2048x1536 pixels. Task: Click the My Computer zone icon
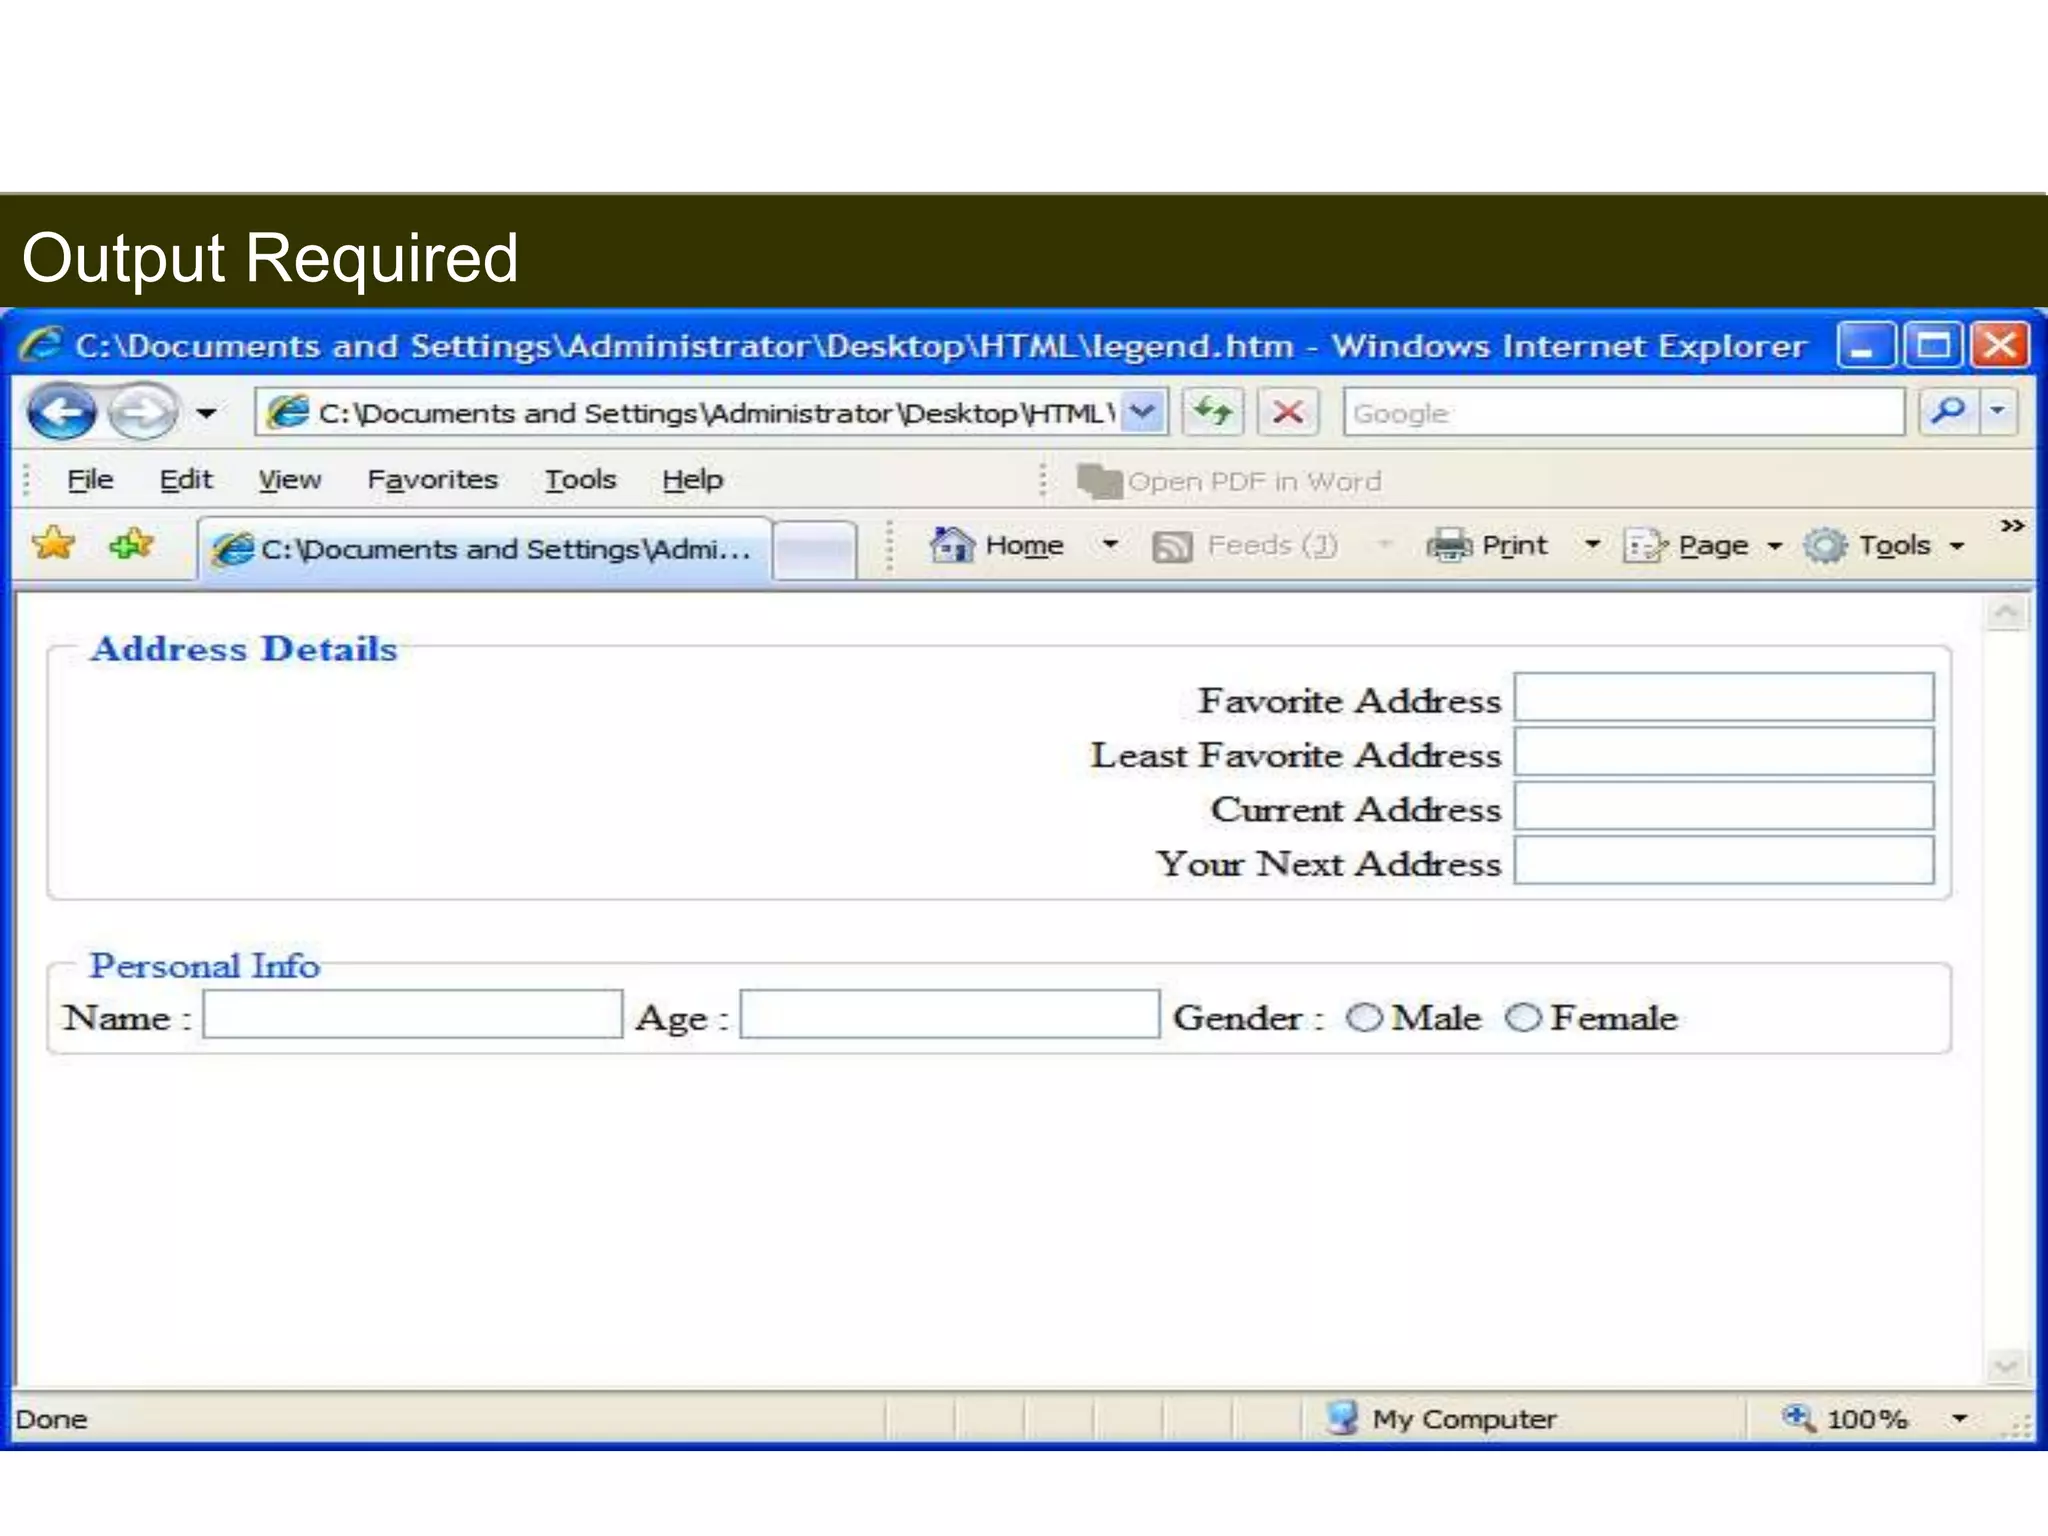(x=1342, y=1417)
